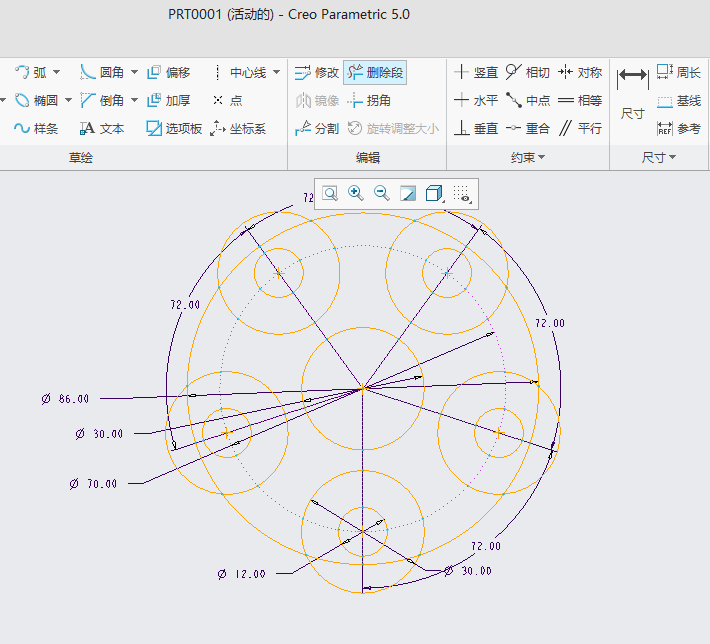Apply the Tangent (相切) constraint
The width and height of the screenshot is (710, 644).
[x=528, y=72]
